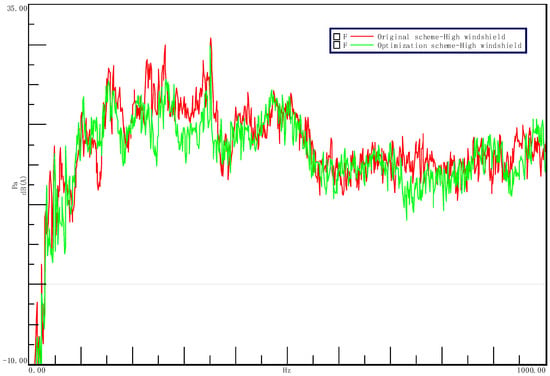Click the 35.00 y-axis maximum value
Image resolution: width=550 pixels, height=376 pixels.
coord(17,8)
